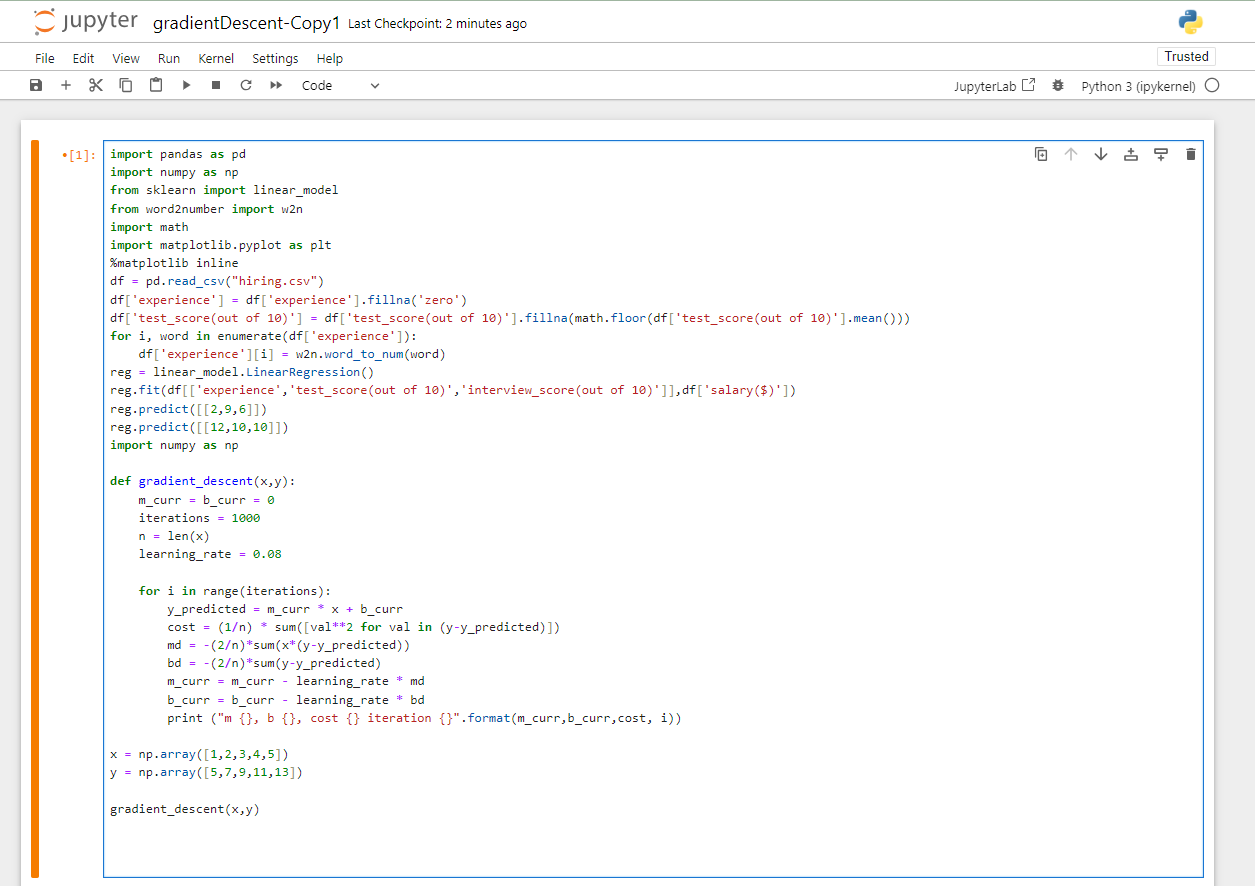Click the cell prompt [1]:
This screenshot has height=886, width=1255.
point(78,155)
